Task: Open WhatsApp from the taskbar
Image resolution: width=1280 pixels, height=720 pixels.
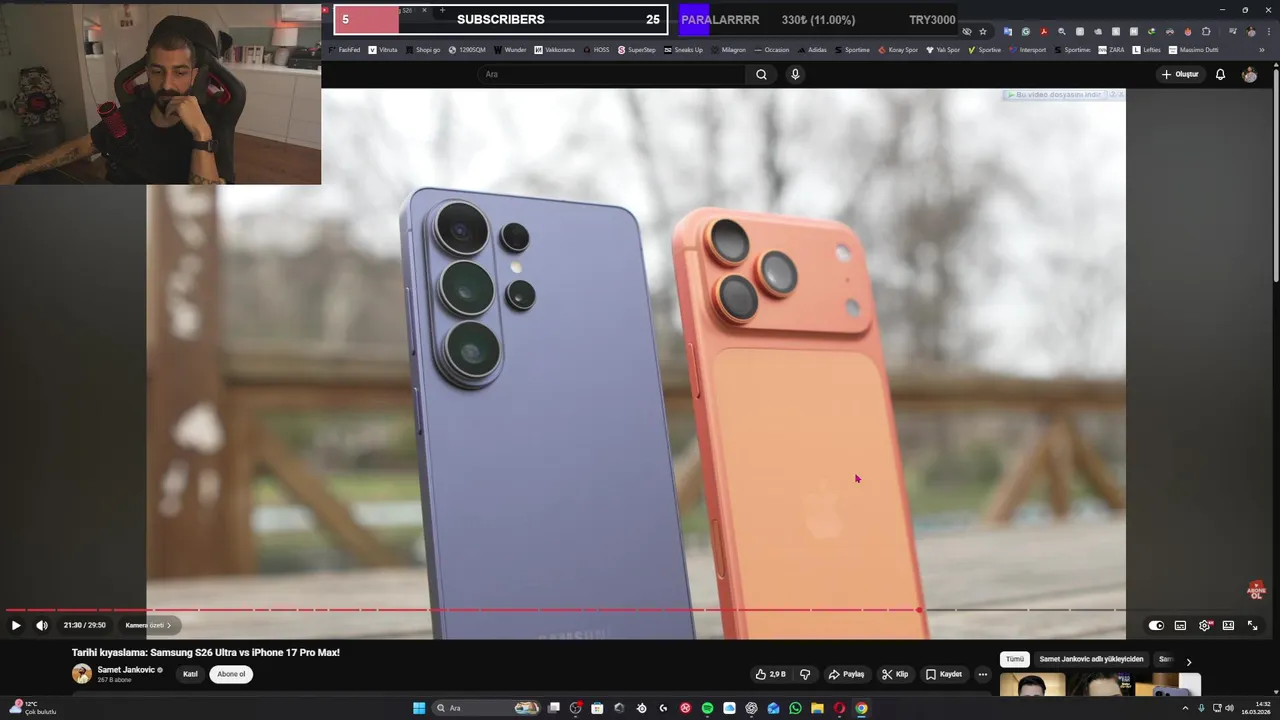Action: click(x=795, y=708)
